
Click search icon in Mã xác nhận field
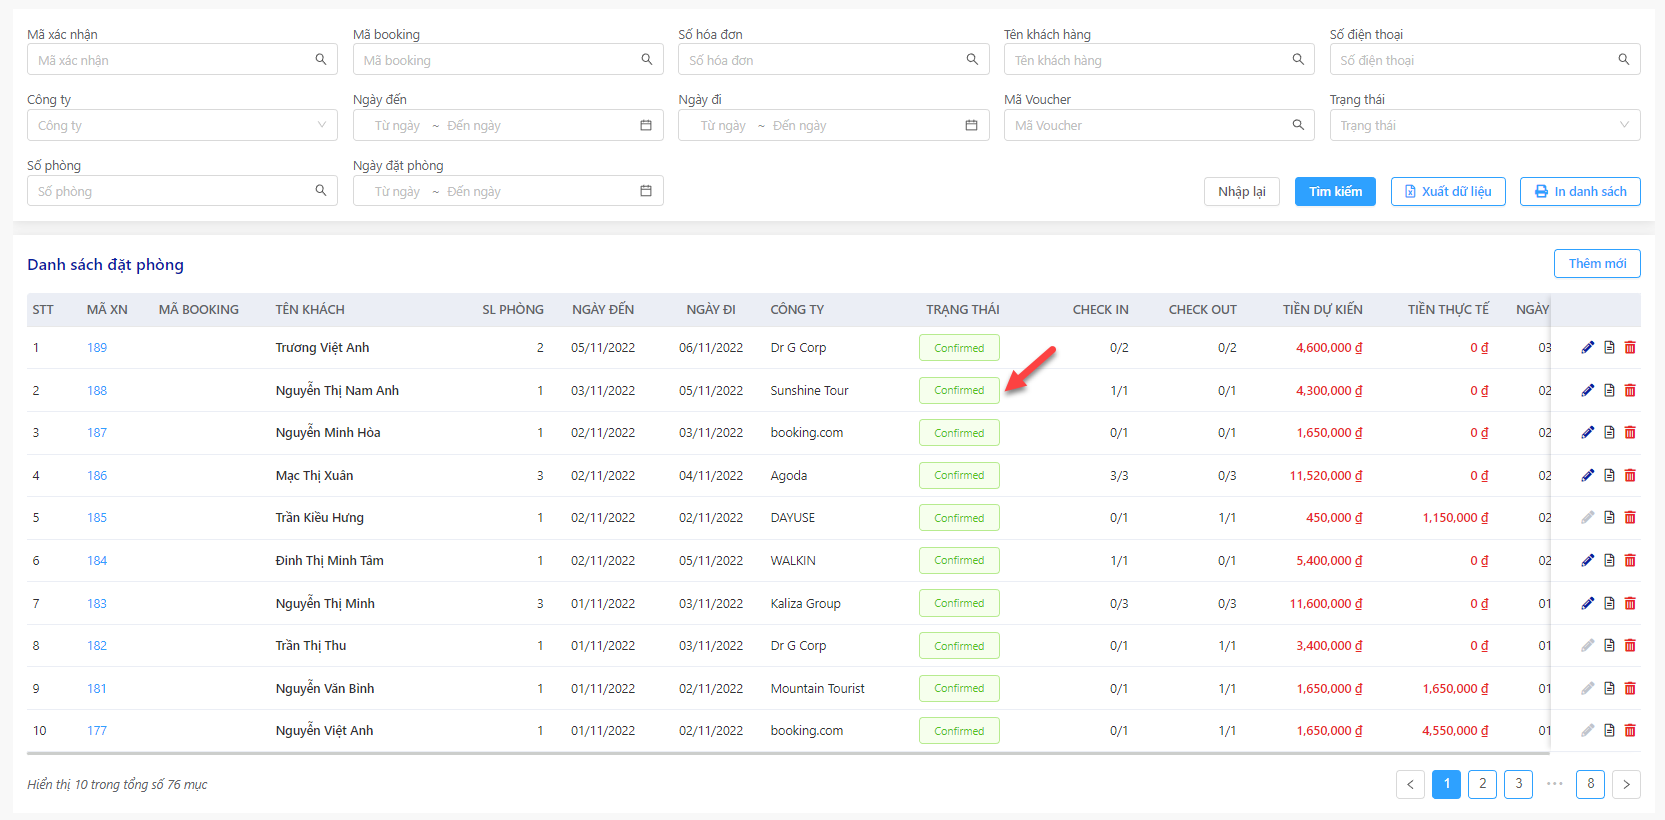321,60
